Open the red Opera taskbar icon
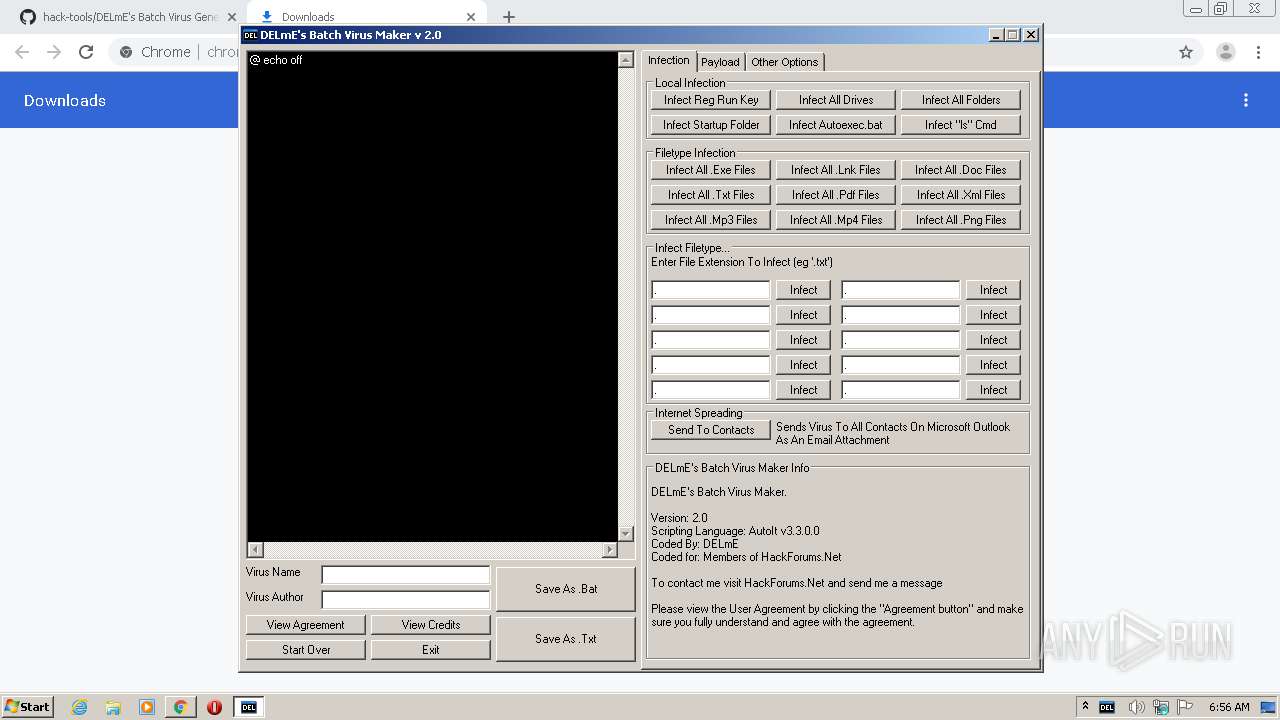The width and height of the screenshot is (1280, 720). (214, 707)
